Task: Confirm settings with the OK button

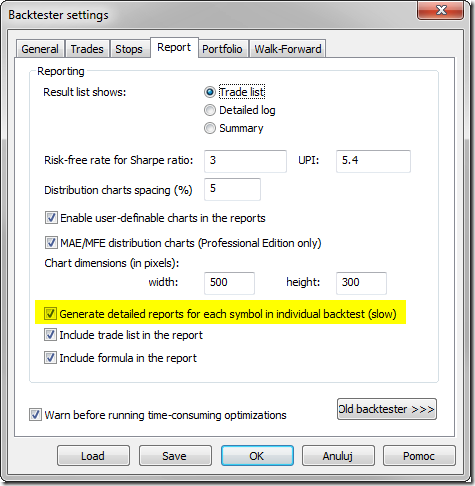Action: (257, 456)
